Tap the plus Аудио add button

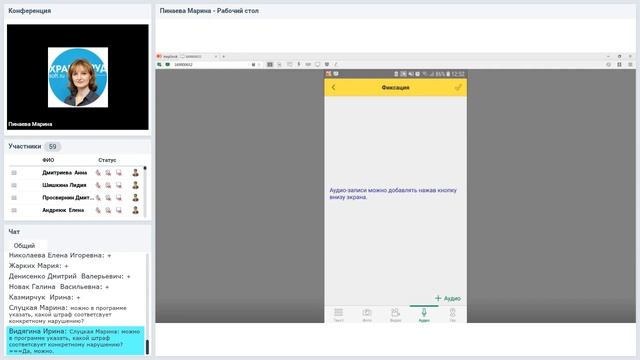(448, 298)
